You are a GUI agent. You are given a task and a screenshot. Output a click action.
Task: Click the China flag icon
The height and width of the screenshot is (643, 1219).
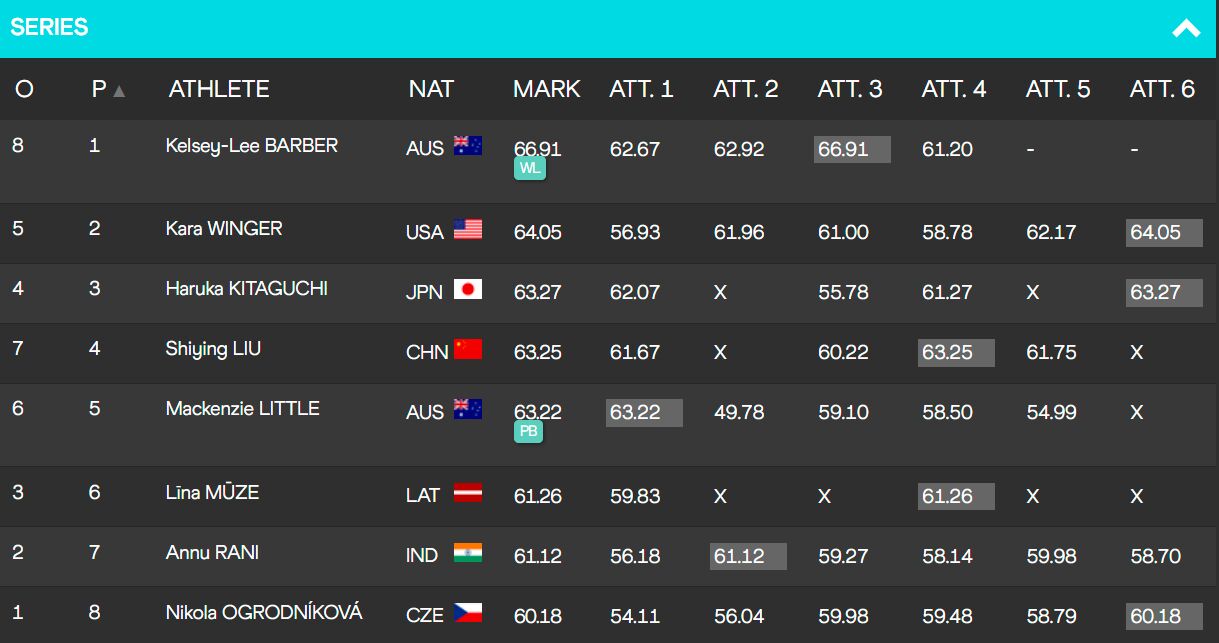pos(468,350)
